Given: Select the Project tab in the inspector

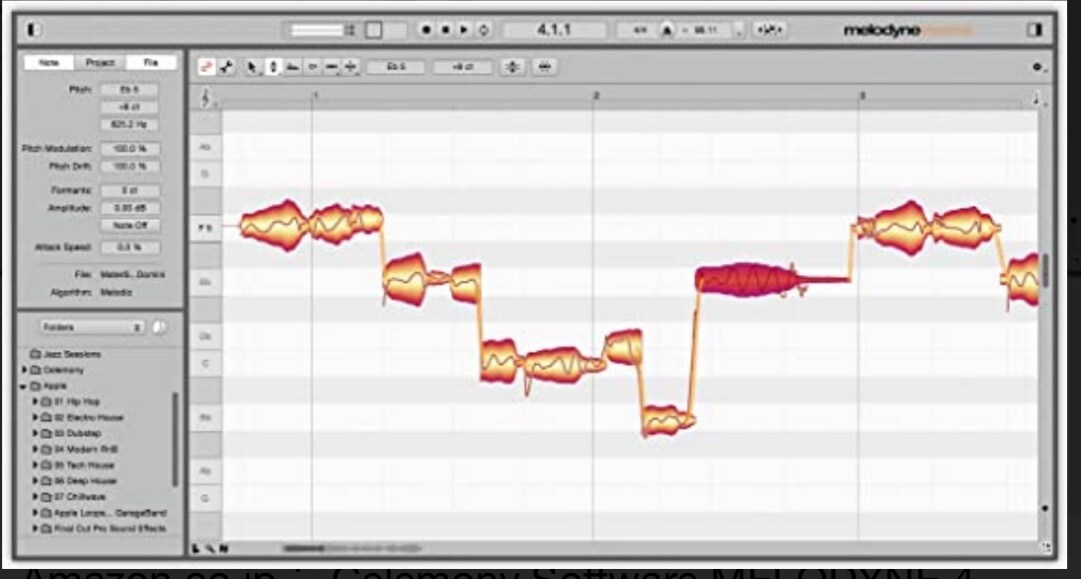Looking at the screenshot, I should (100, 63).
